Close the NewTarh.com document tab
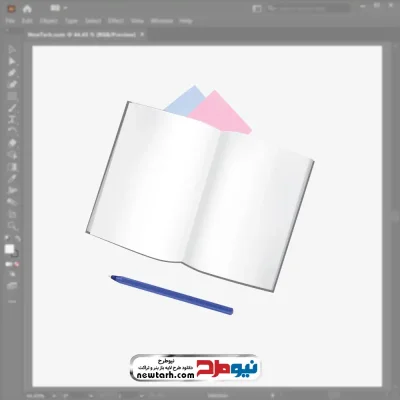Screen dimensions: 400x400 (x=142, y=34)
